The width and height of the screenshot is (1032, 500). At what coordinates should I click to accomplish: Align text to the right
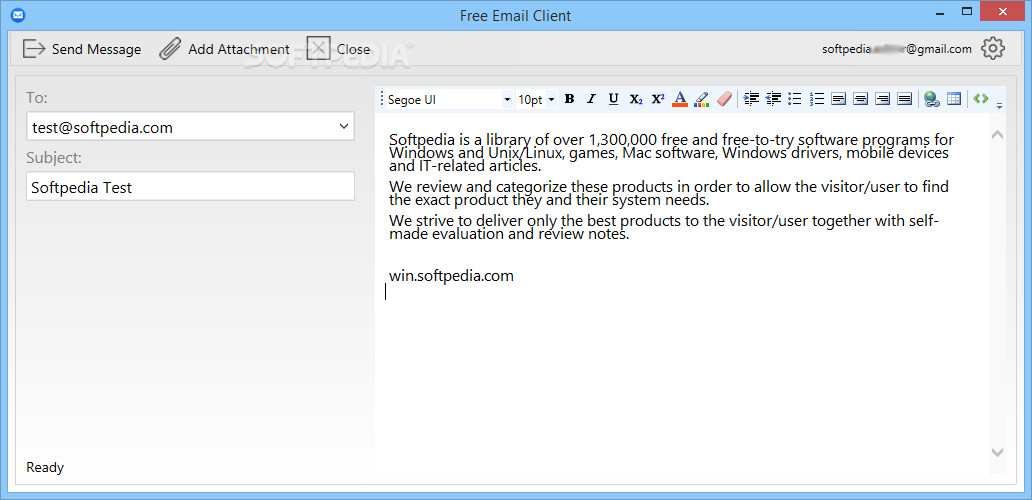(883, 99)
